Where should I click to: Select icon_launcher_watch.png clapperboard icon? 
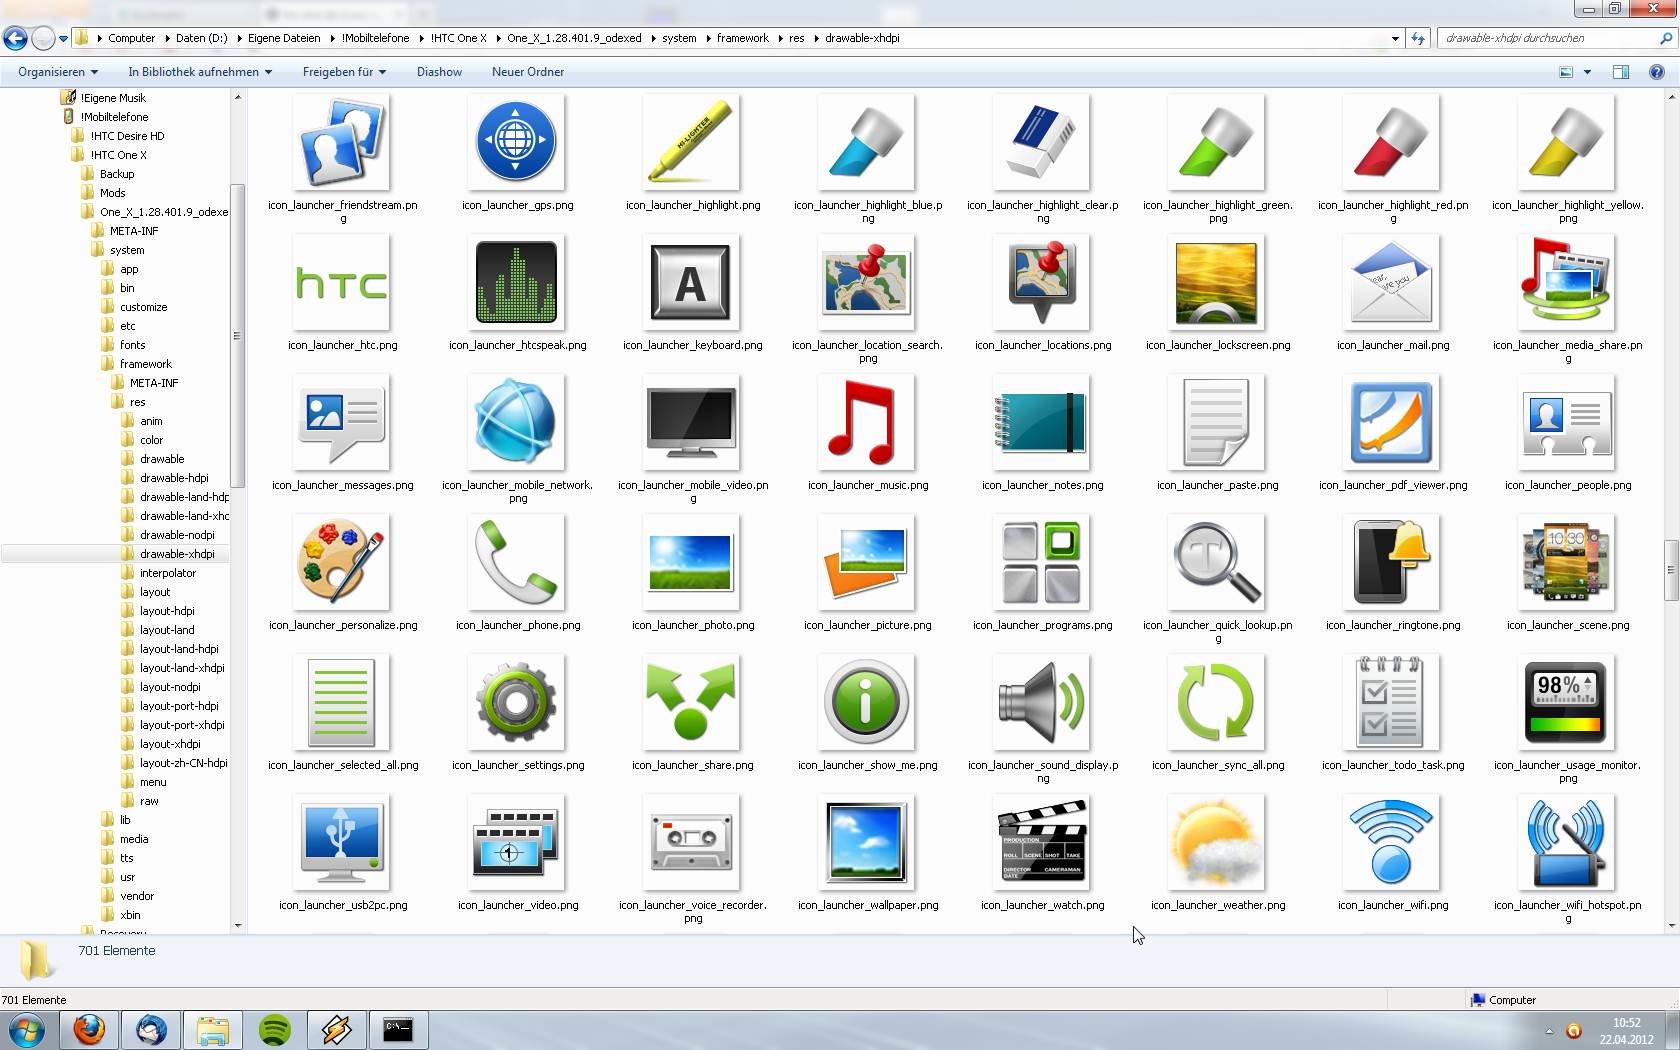pyautogui.click(x=1041, y=842)
